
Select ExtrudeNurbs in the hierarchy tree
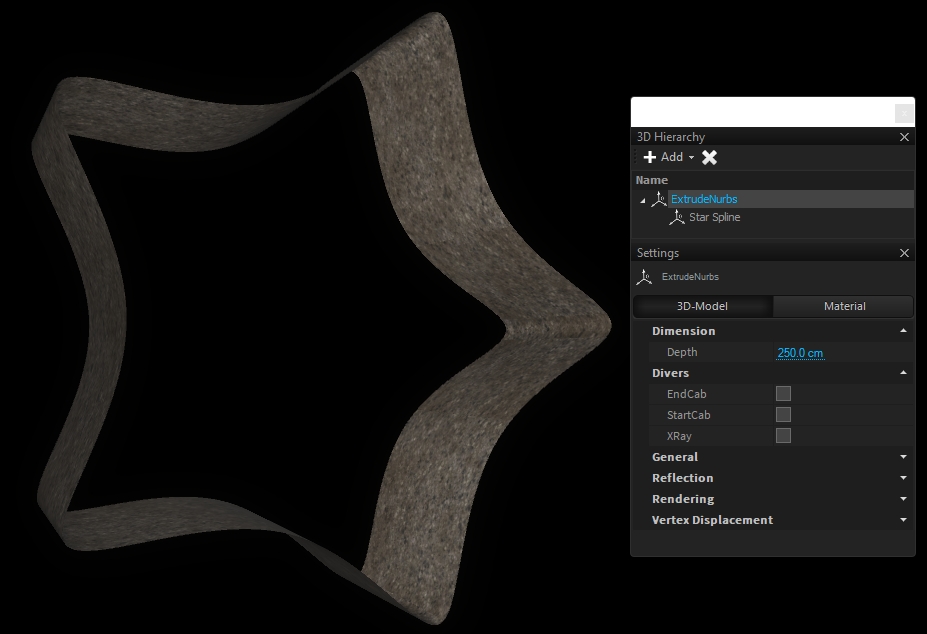[x=704, y=199]
